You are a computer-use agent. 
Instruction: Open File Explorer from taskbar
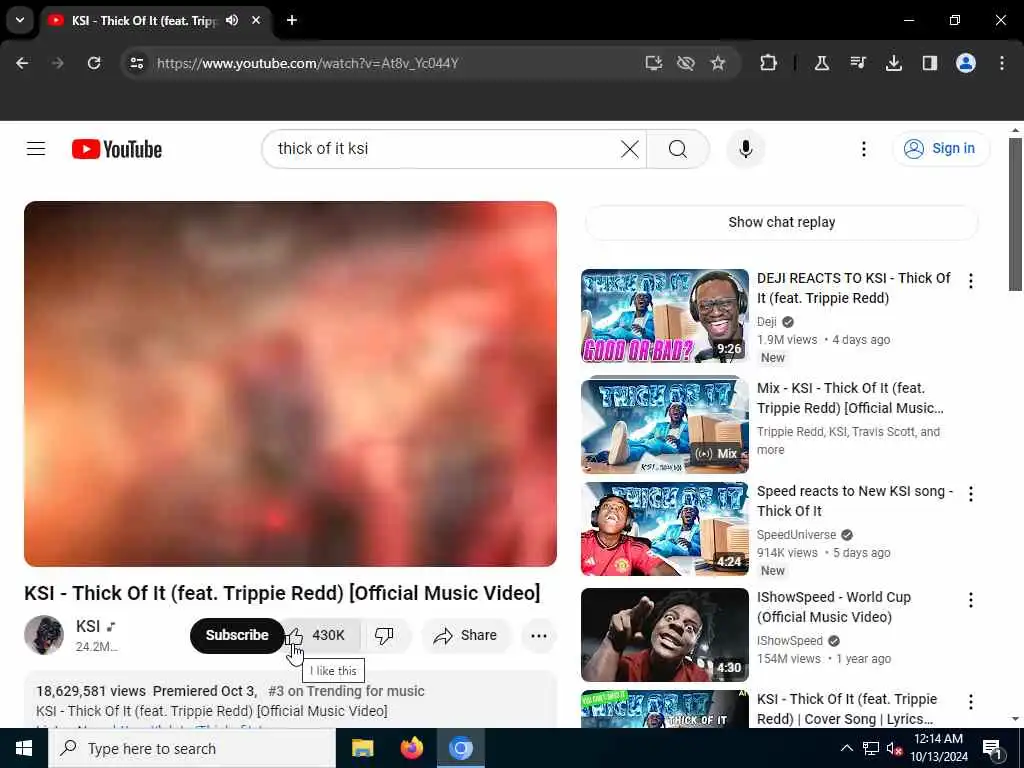pos(362,748)
